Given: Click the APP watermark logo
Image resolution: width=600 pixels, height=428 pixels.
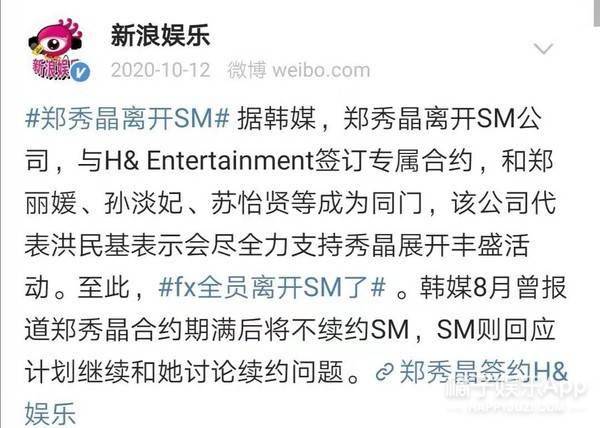Looking at the screenshot, I should (515, 390).
